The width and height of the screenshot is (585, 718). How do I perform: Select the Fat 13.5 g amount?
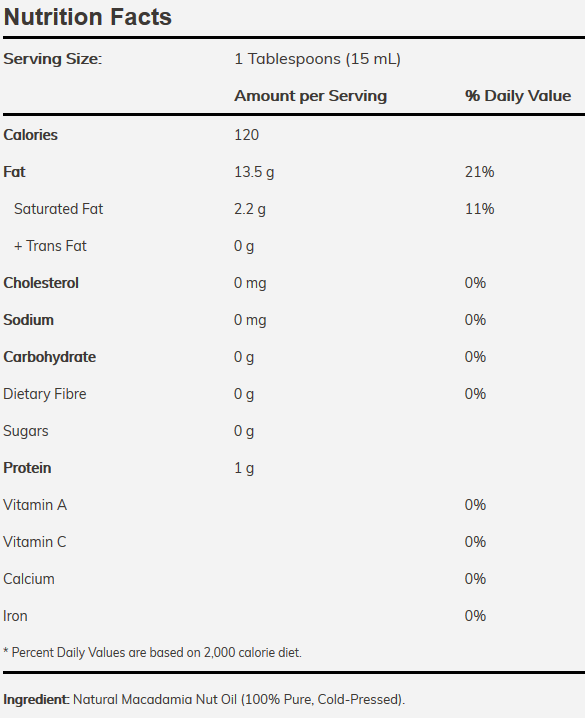pyautogui.click(x=254, y=173)
